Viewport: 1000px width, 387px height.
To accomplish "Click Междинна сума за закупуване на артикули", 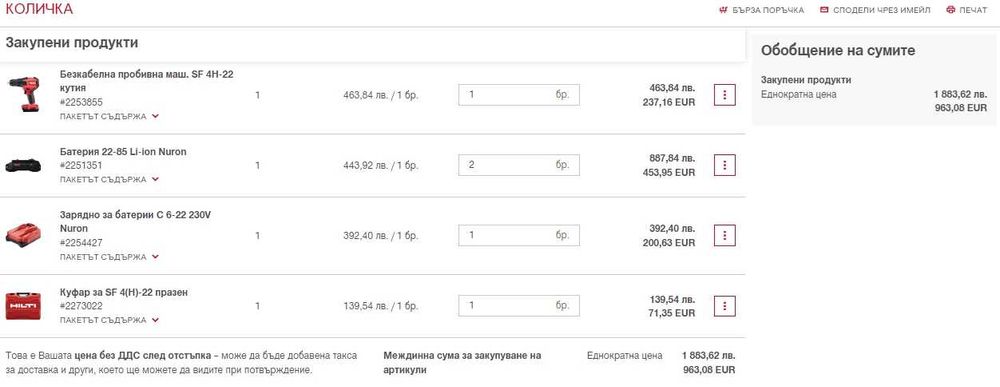I will tap(462, 363).
